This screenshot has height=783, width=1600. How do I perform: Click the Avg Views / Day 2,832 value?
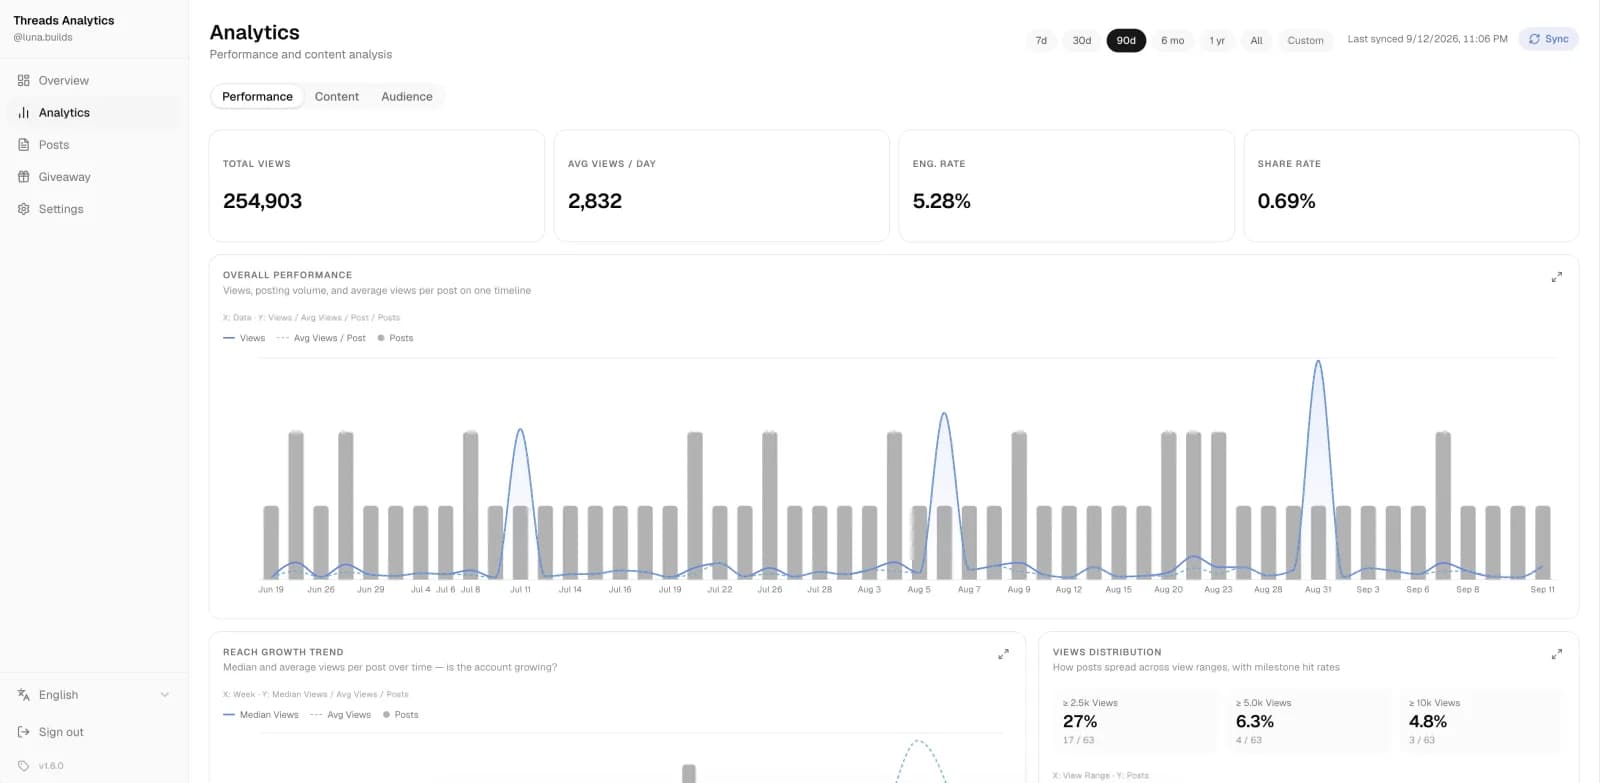click(595, 201)
